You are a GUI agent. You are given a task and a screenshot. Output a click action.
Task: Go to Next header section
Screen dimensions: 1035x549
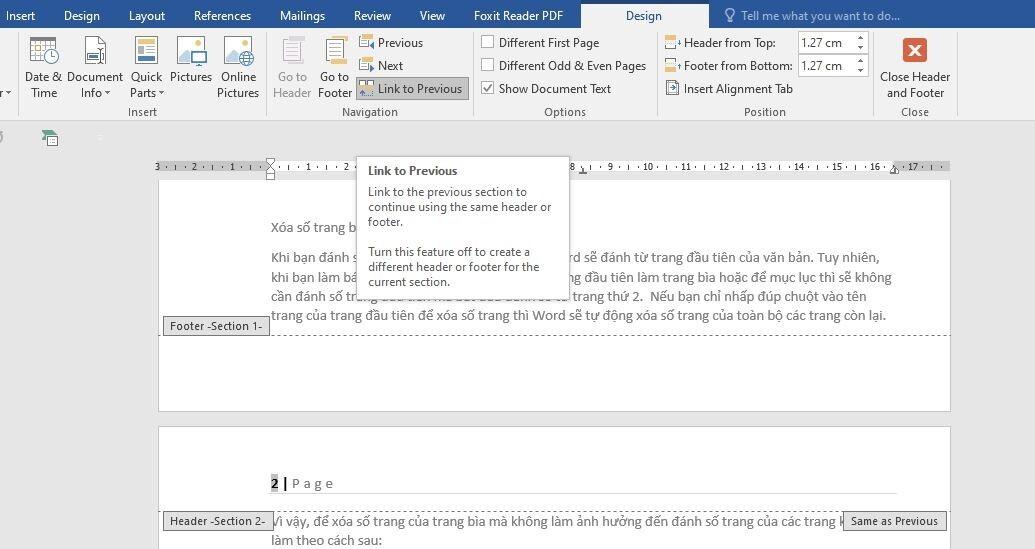(x=381, y=65)
